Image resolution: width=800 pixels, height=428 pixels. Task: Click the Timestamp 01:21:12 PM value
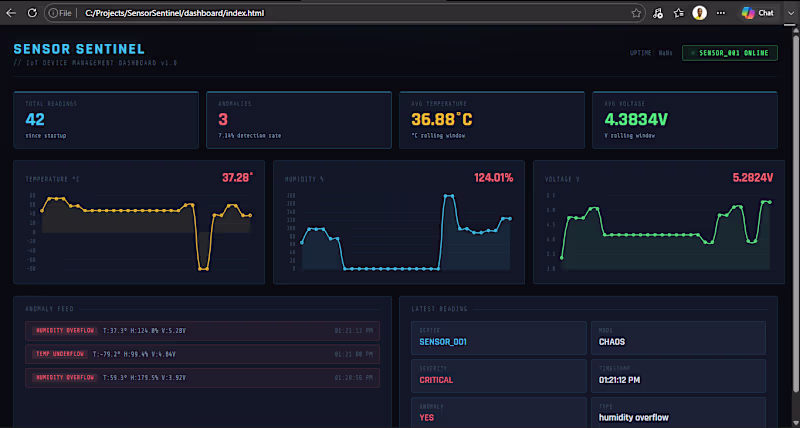(x=619, y=380)
